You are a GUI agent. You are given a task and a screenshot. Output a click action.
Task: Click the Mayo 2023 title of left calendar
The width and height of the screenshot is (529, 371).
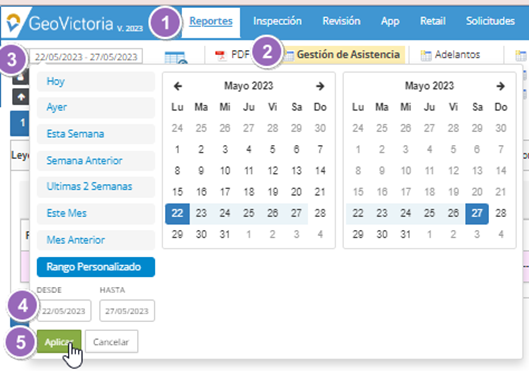coord(249,86)
